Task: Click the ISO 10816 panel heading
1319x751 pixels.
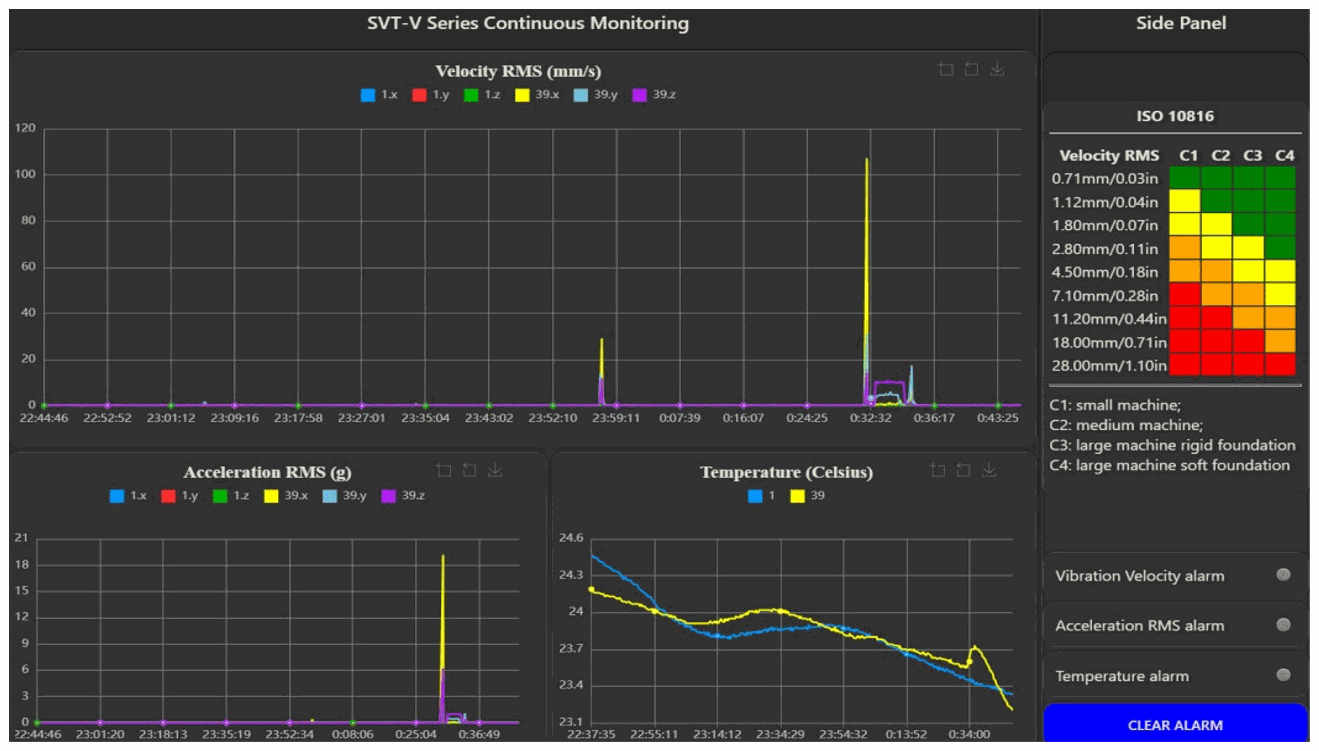Action: (x=1175, y=116)
